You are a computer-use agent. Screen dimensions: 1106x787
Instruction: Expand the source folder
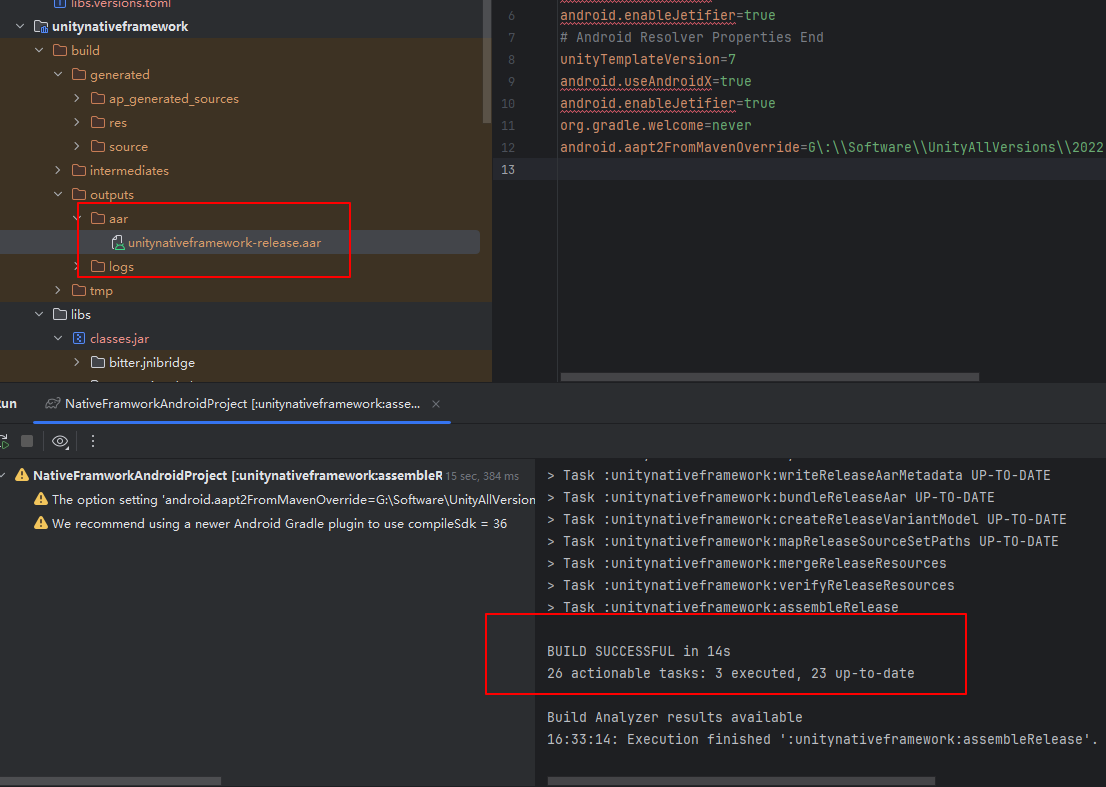click(77, 147)
